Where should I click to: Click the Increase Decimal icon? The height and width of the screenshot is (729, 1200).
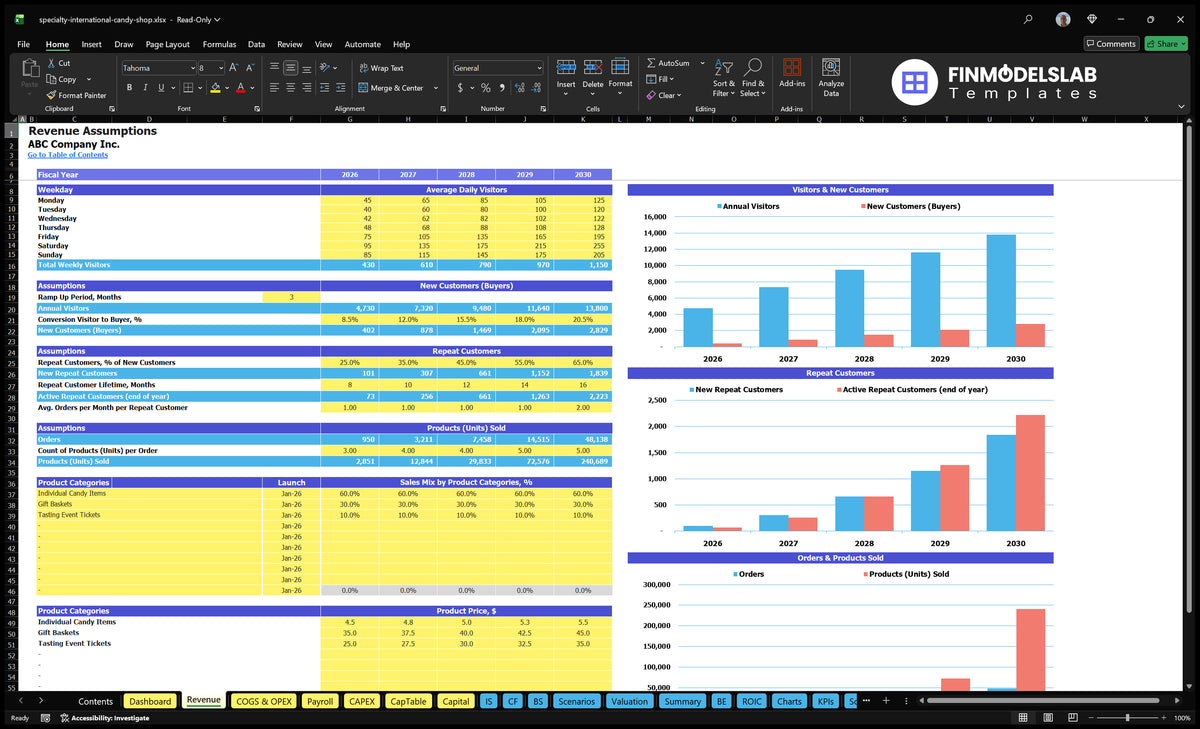[x=518, y=88]
